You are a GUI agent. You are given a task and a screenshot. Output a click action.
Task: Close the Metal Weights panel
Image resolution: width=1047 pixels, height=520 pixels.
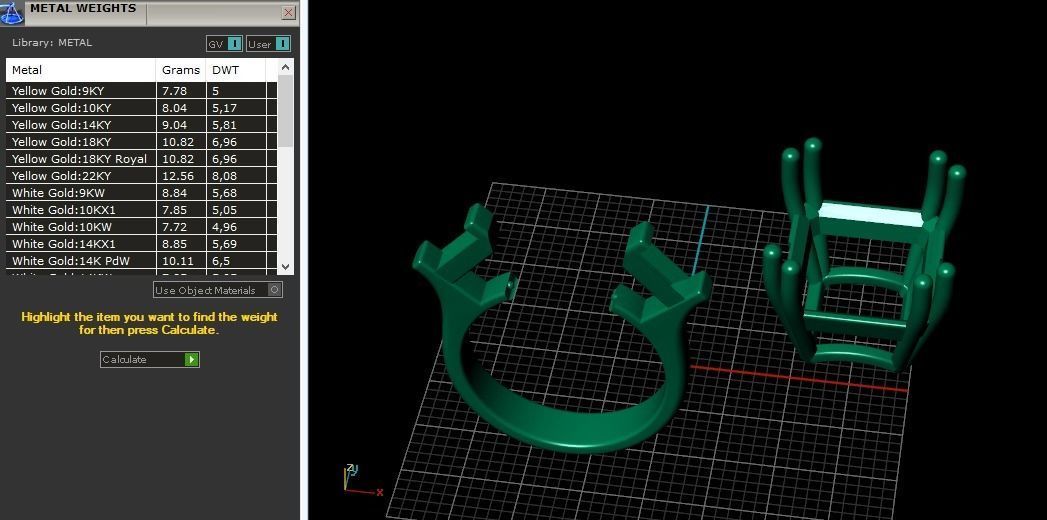pos(288,12)
